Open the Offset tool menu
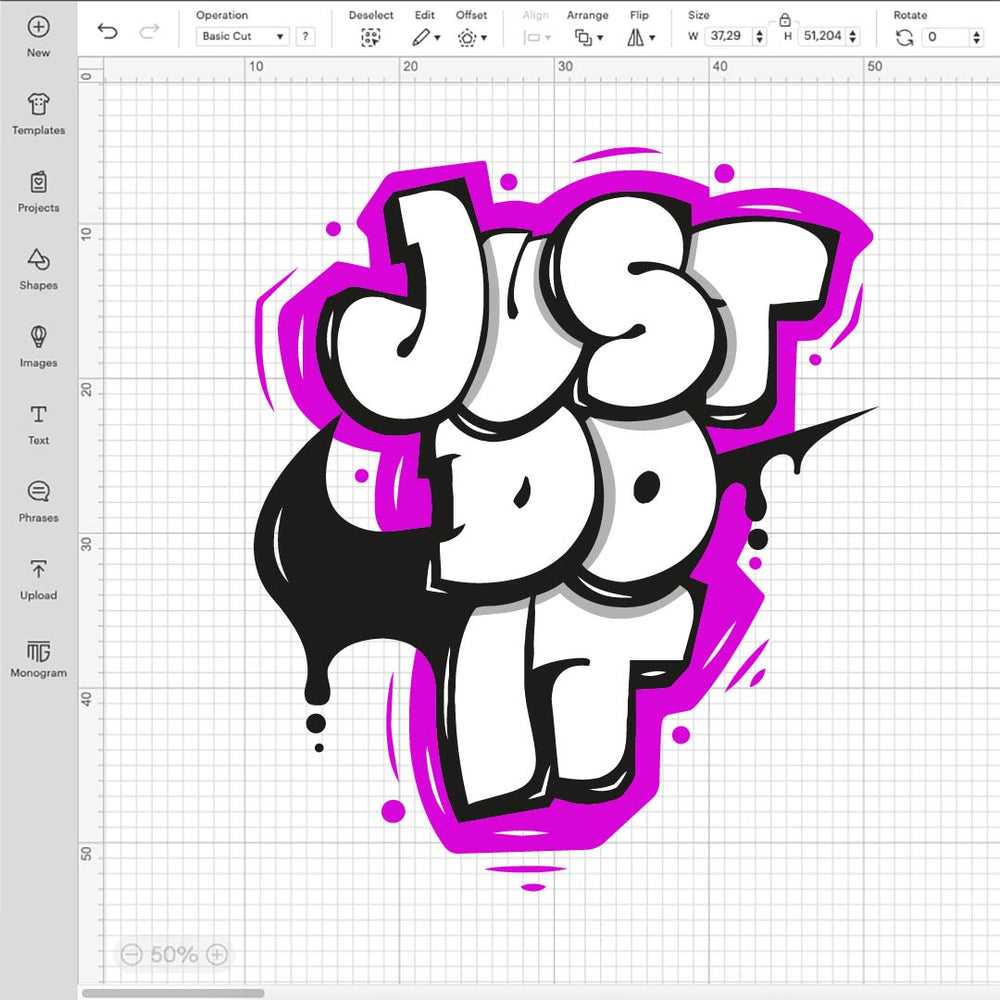 [471, 37]
